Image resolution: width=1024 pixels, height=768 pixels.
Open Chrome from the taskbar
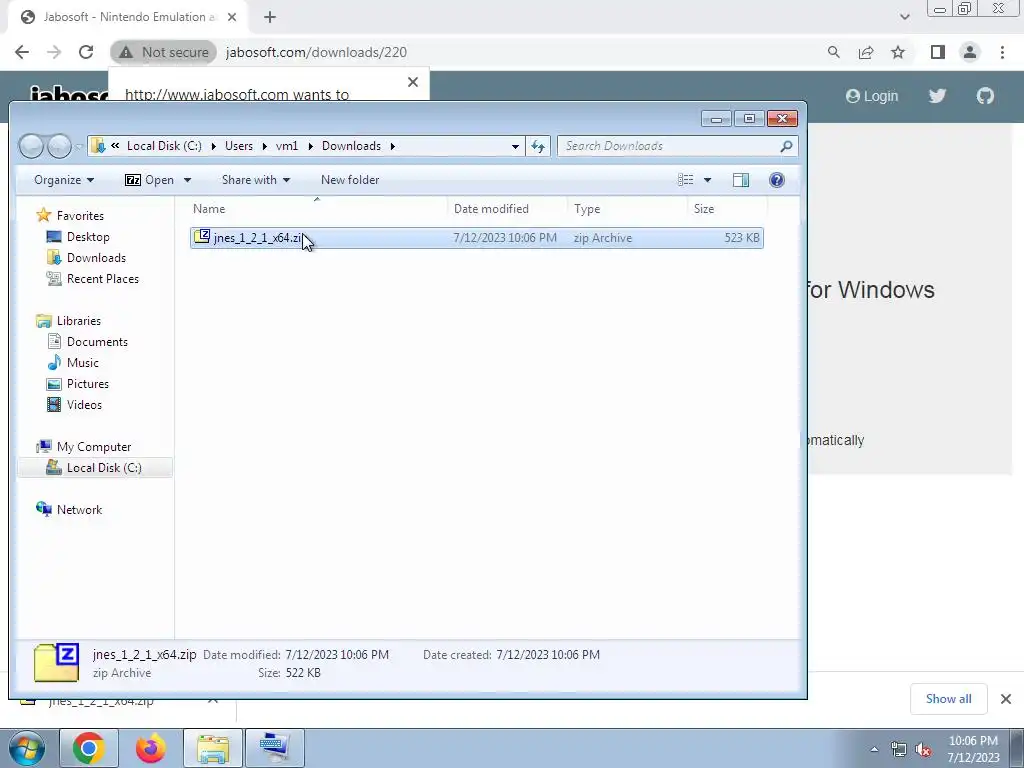click(89, 748)
